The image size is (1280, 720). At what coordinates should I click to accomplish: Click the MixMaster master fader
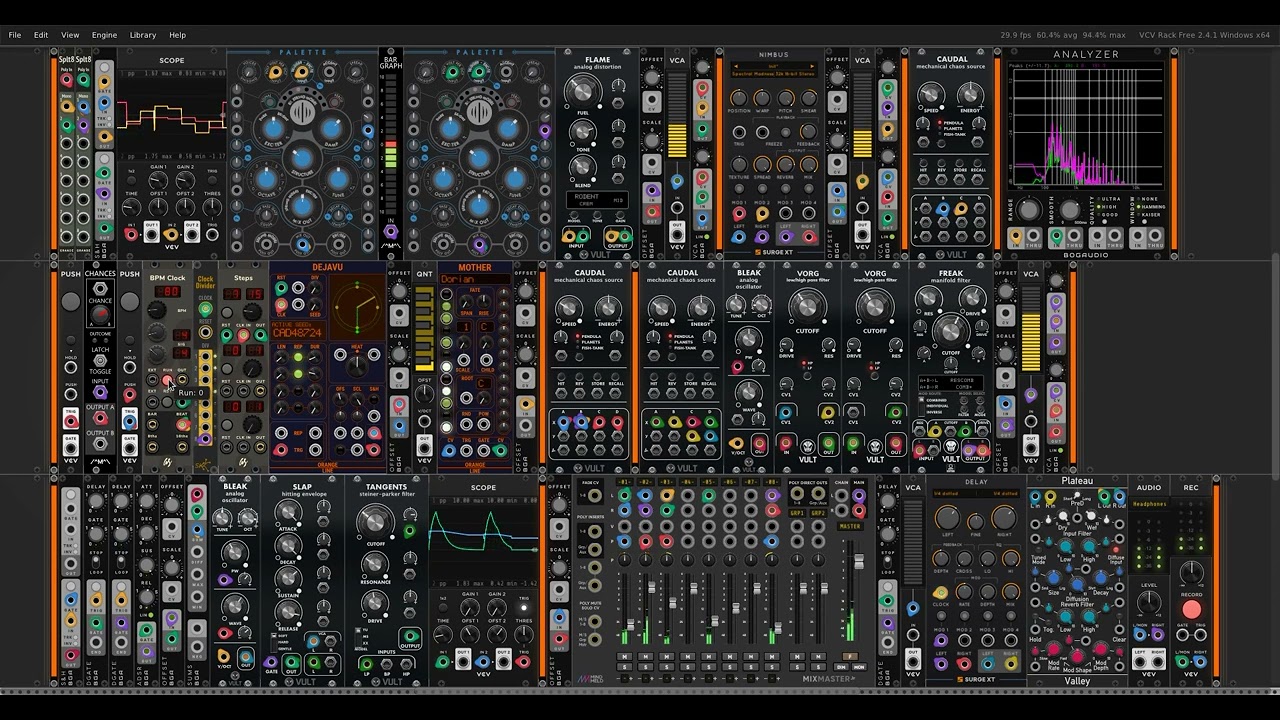858,563
